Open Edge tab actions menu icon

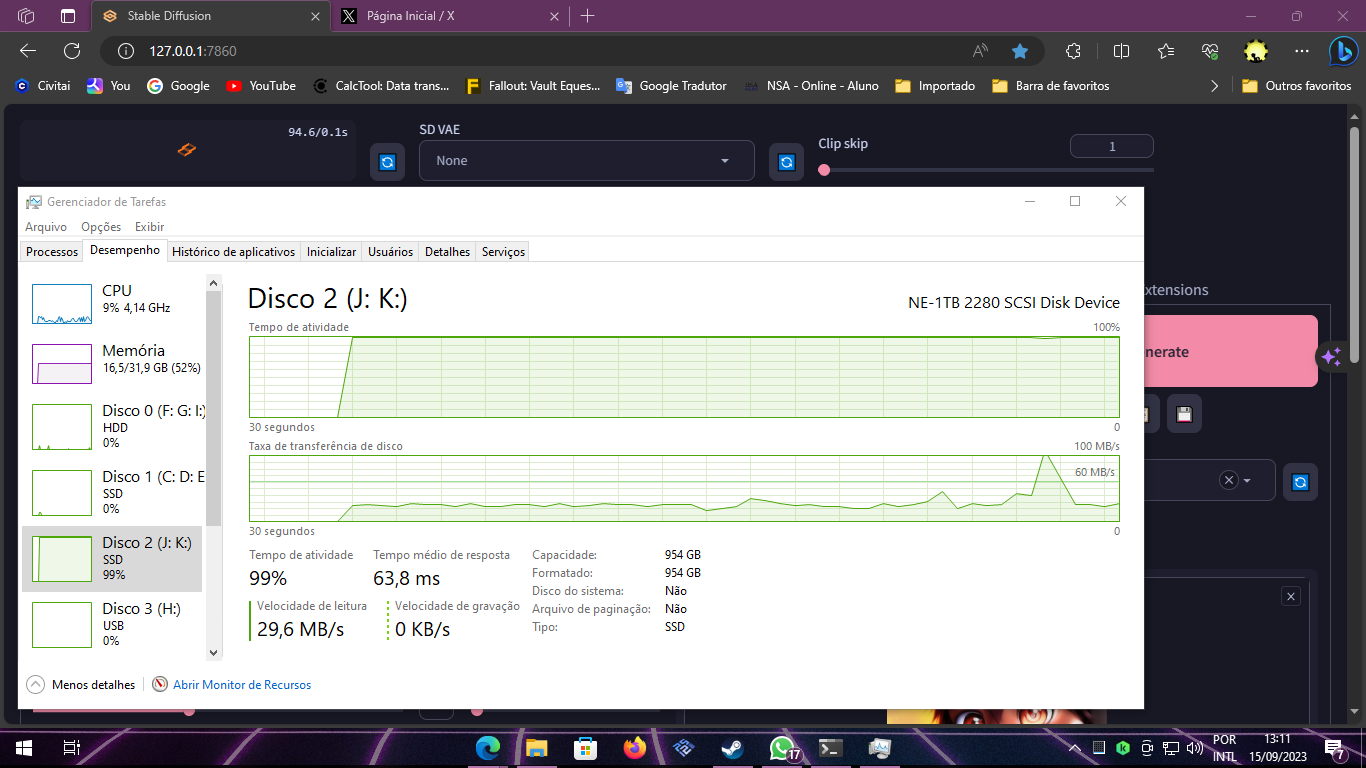pyautogui.click(x=68, y=16)
